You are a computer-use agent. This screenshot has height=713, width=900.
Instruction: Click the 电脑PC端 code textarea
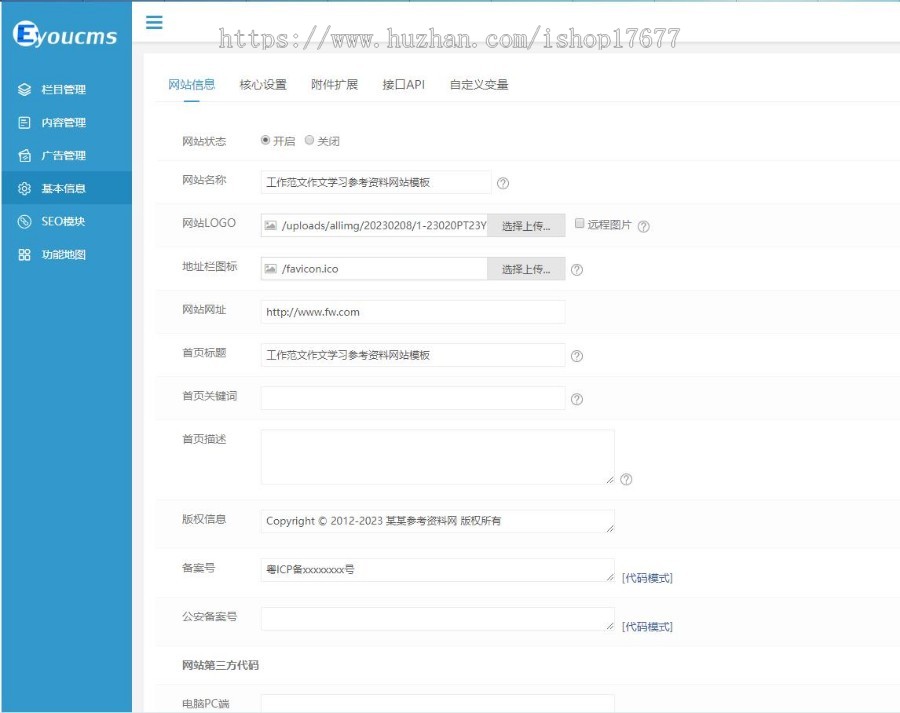click(x=437, y=704)
